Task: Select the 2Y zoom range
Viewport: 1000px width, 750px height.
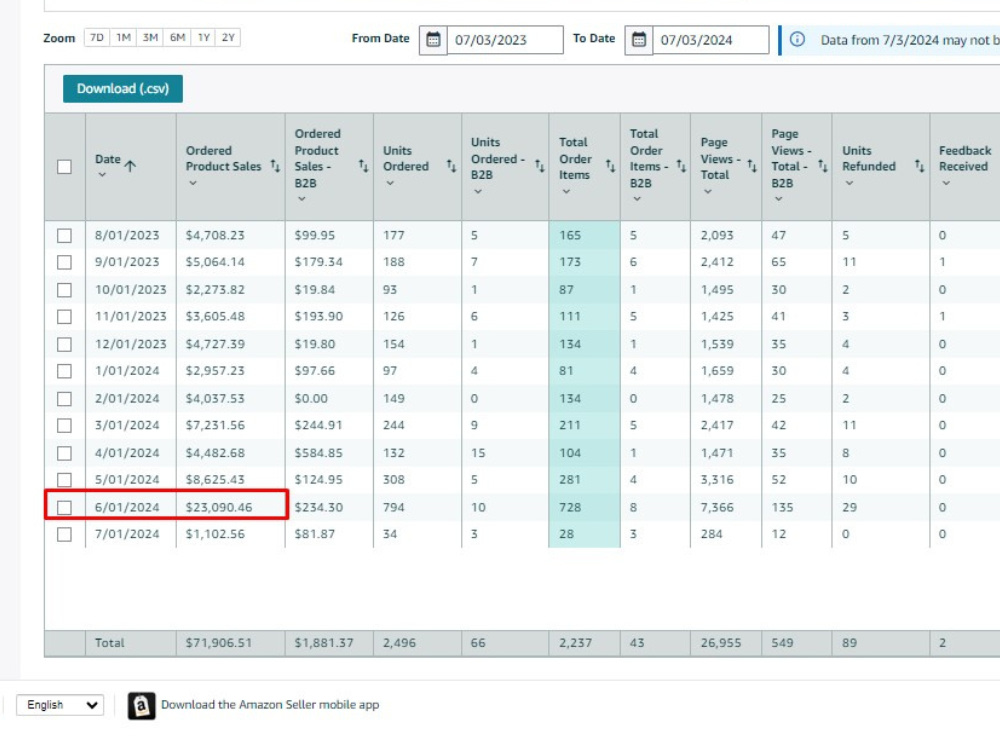Action: 228,38
